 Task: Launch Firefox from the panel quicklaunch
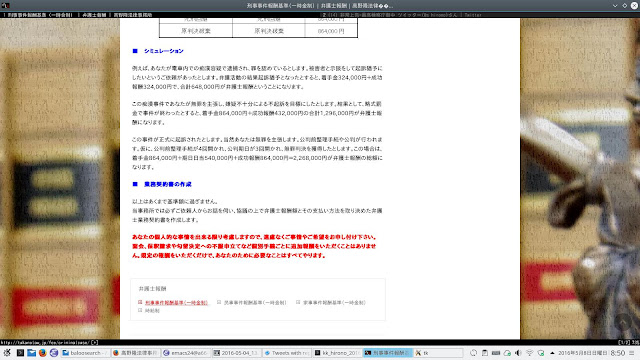click(x=42, y=353)
